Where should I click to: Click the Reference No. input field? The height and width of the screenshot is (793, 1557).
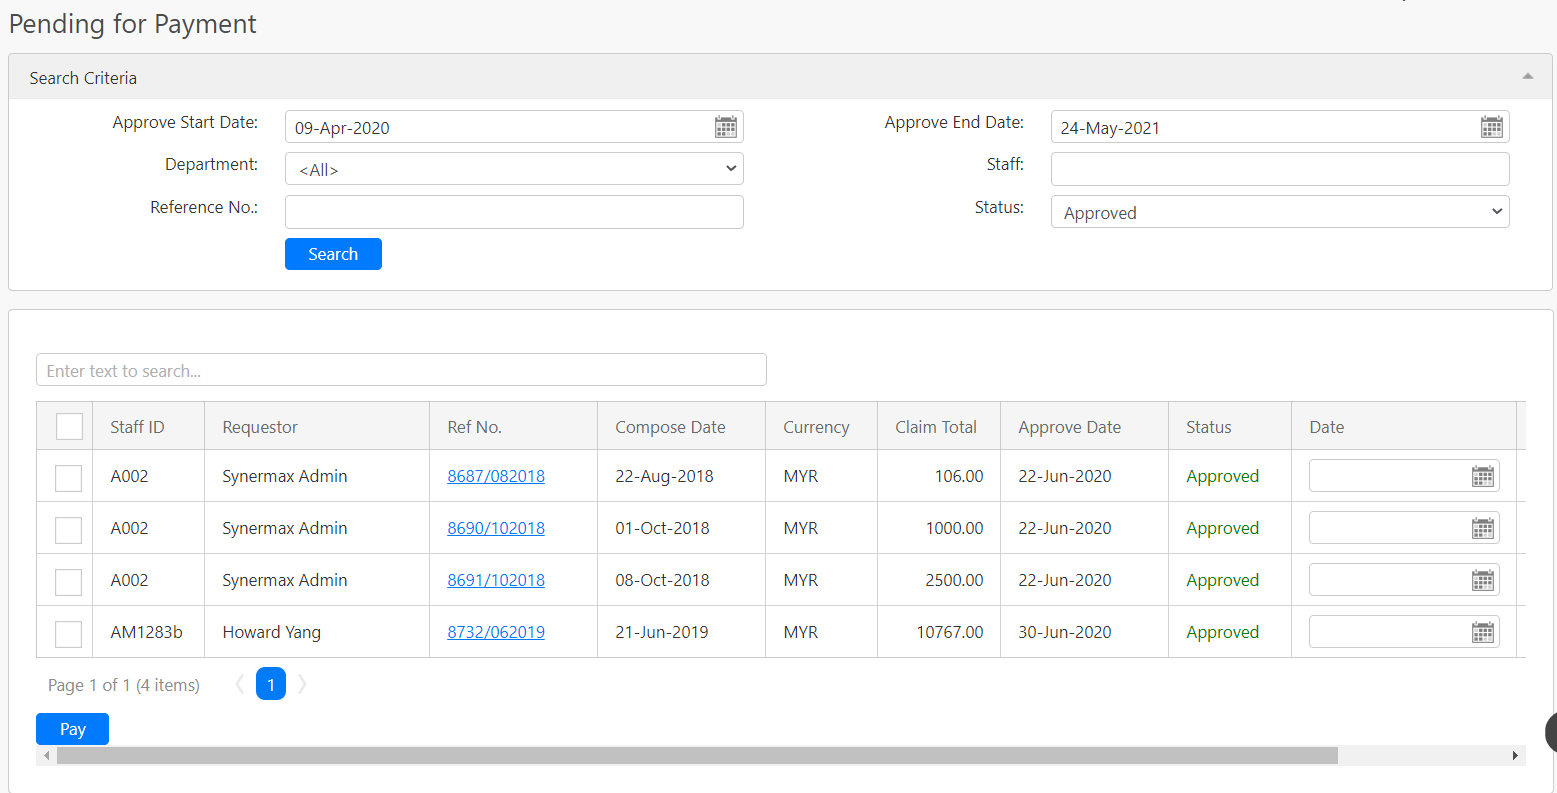[514, 212]
